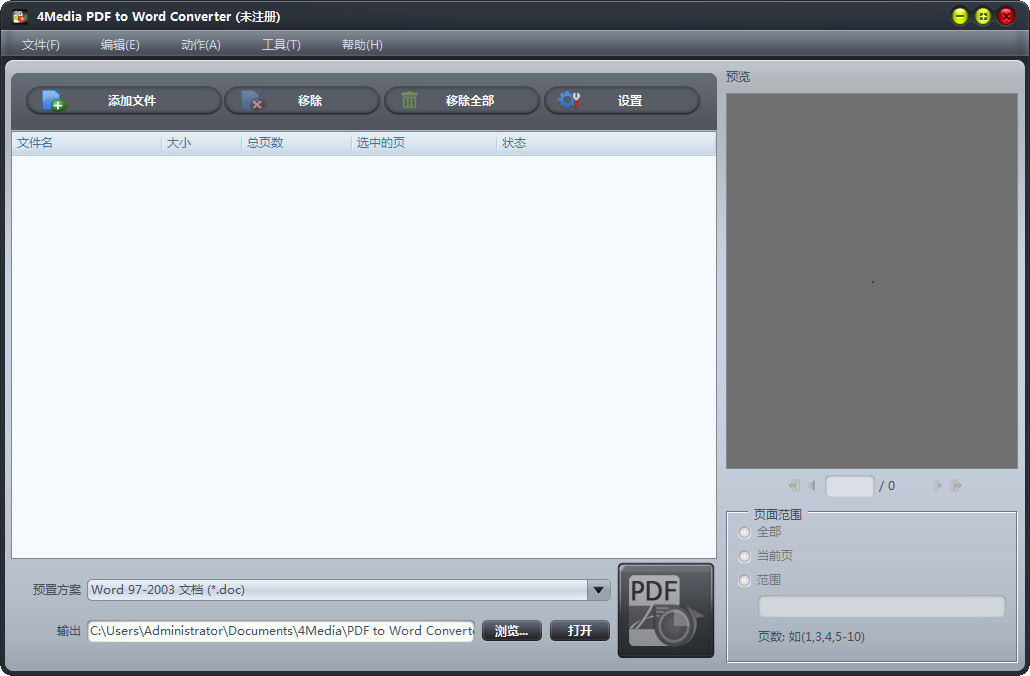Open the Edit (编辑) menu

coord(120,45)
